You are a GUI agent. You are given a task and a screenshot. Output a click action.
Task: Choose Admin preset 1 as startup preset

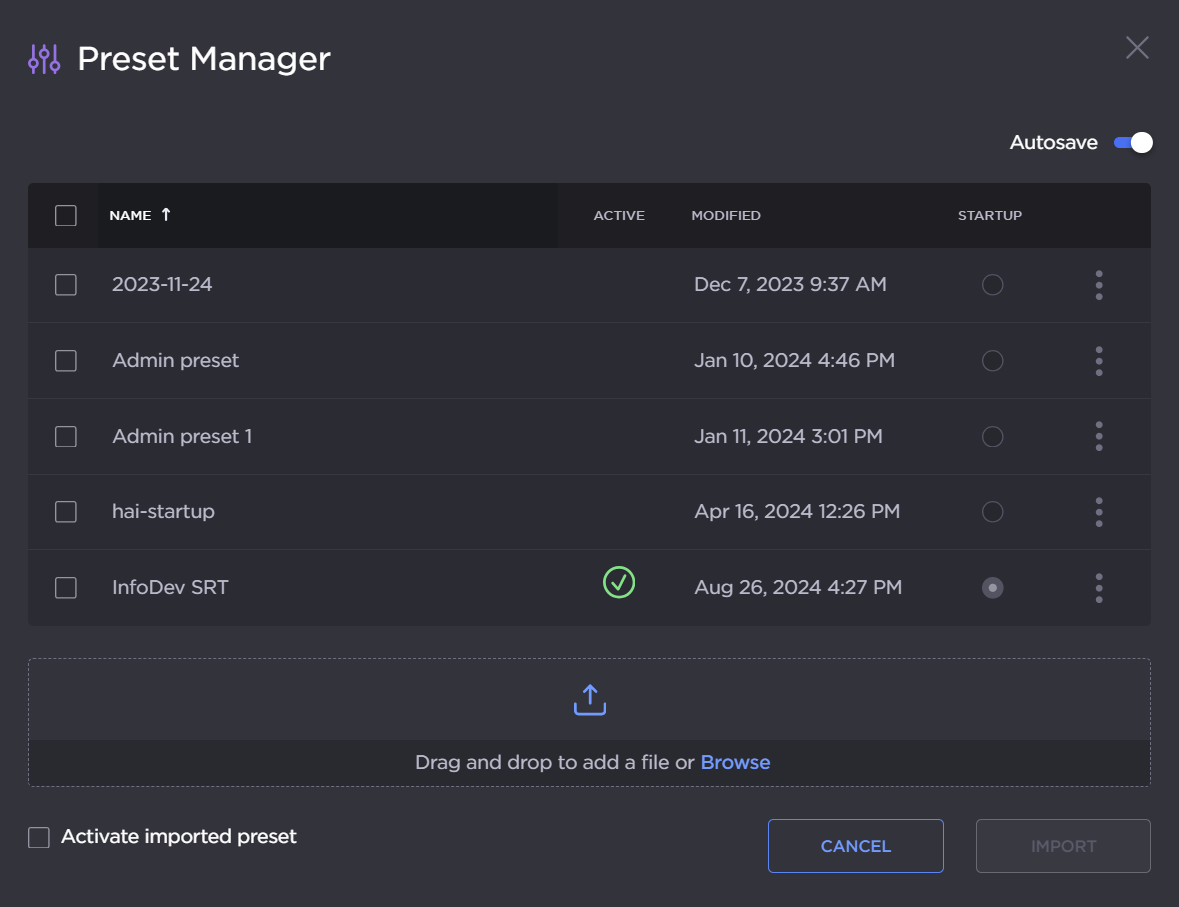coord(992,436)
